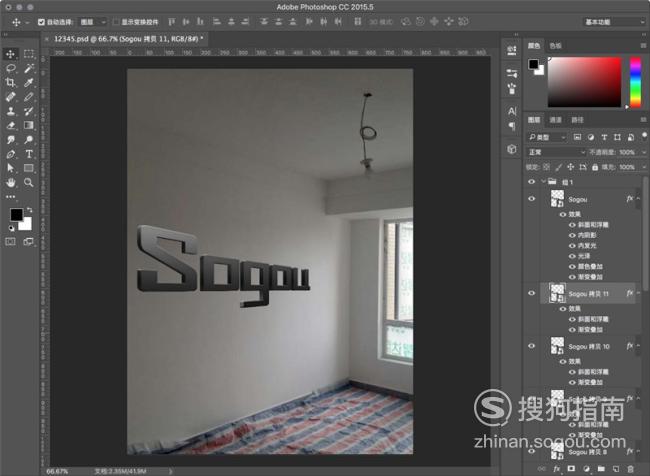
Task: Select the Magic Wand tool
Action: click(29, 68)
